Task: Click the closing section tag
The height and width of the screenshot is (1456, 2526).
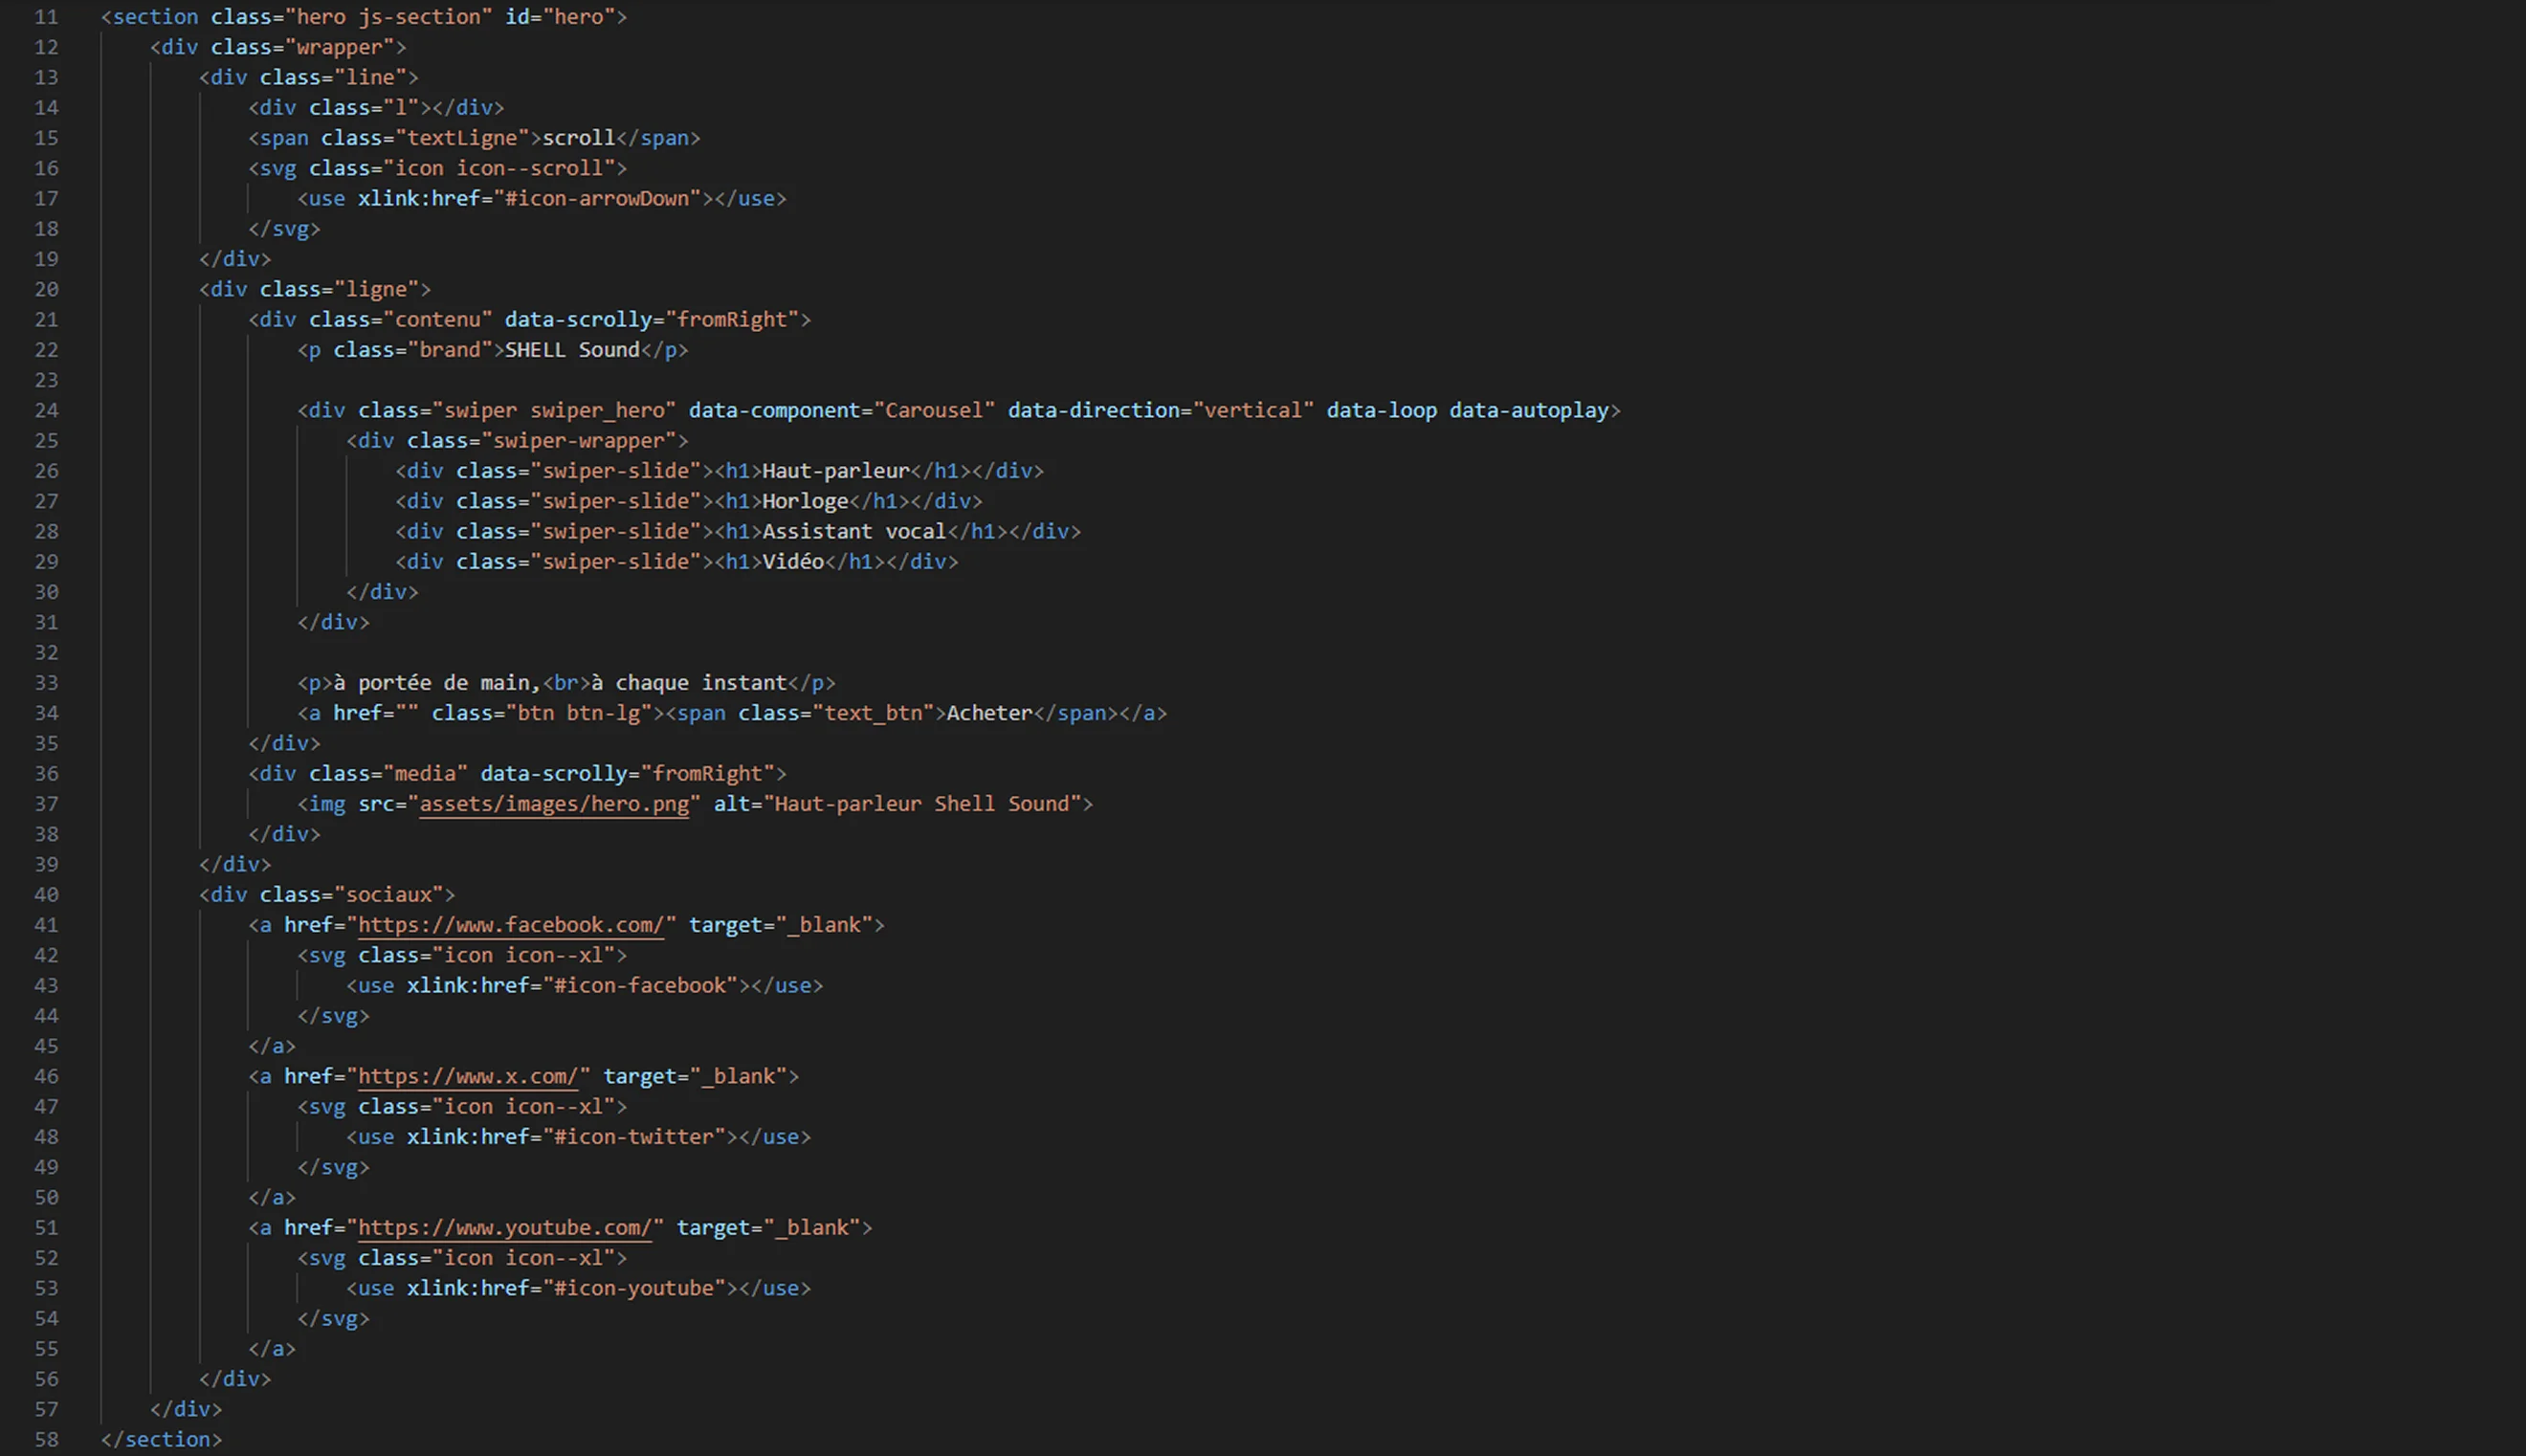Action: [x=160, y=1439]
